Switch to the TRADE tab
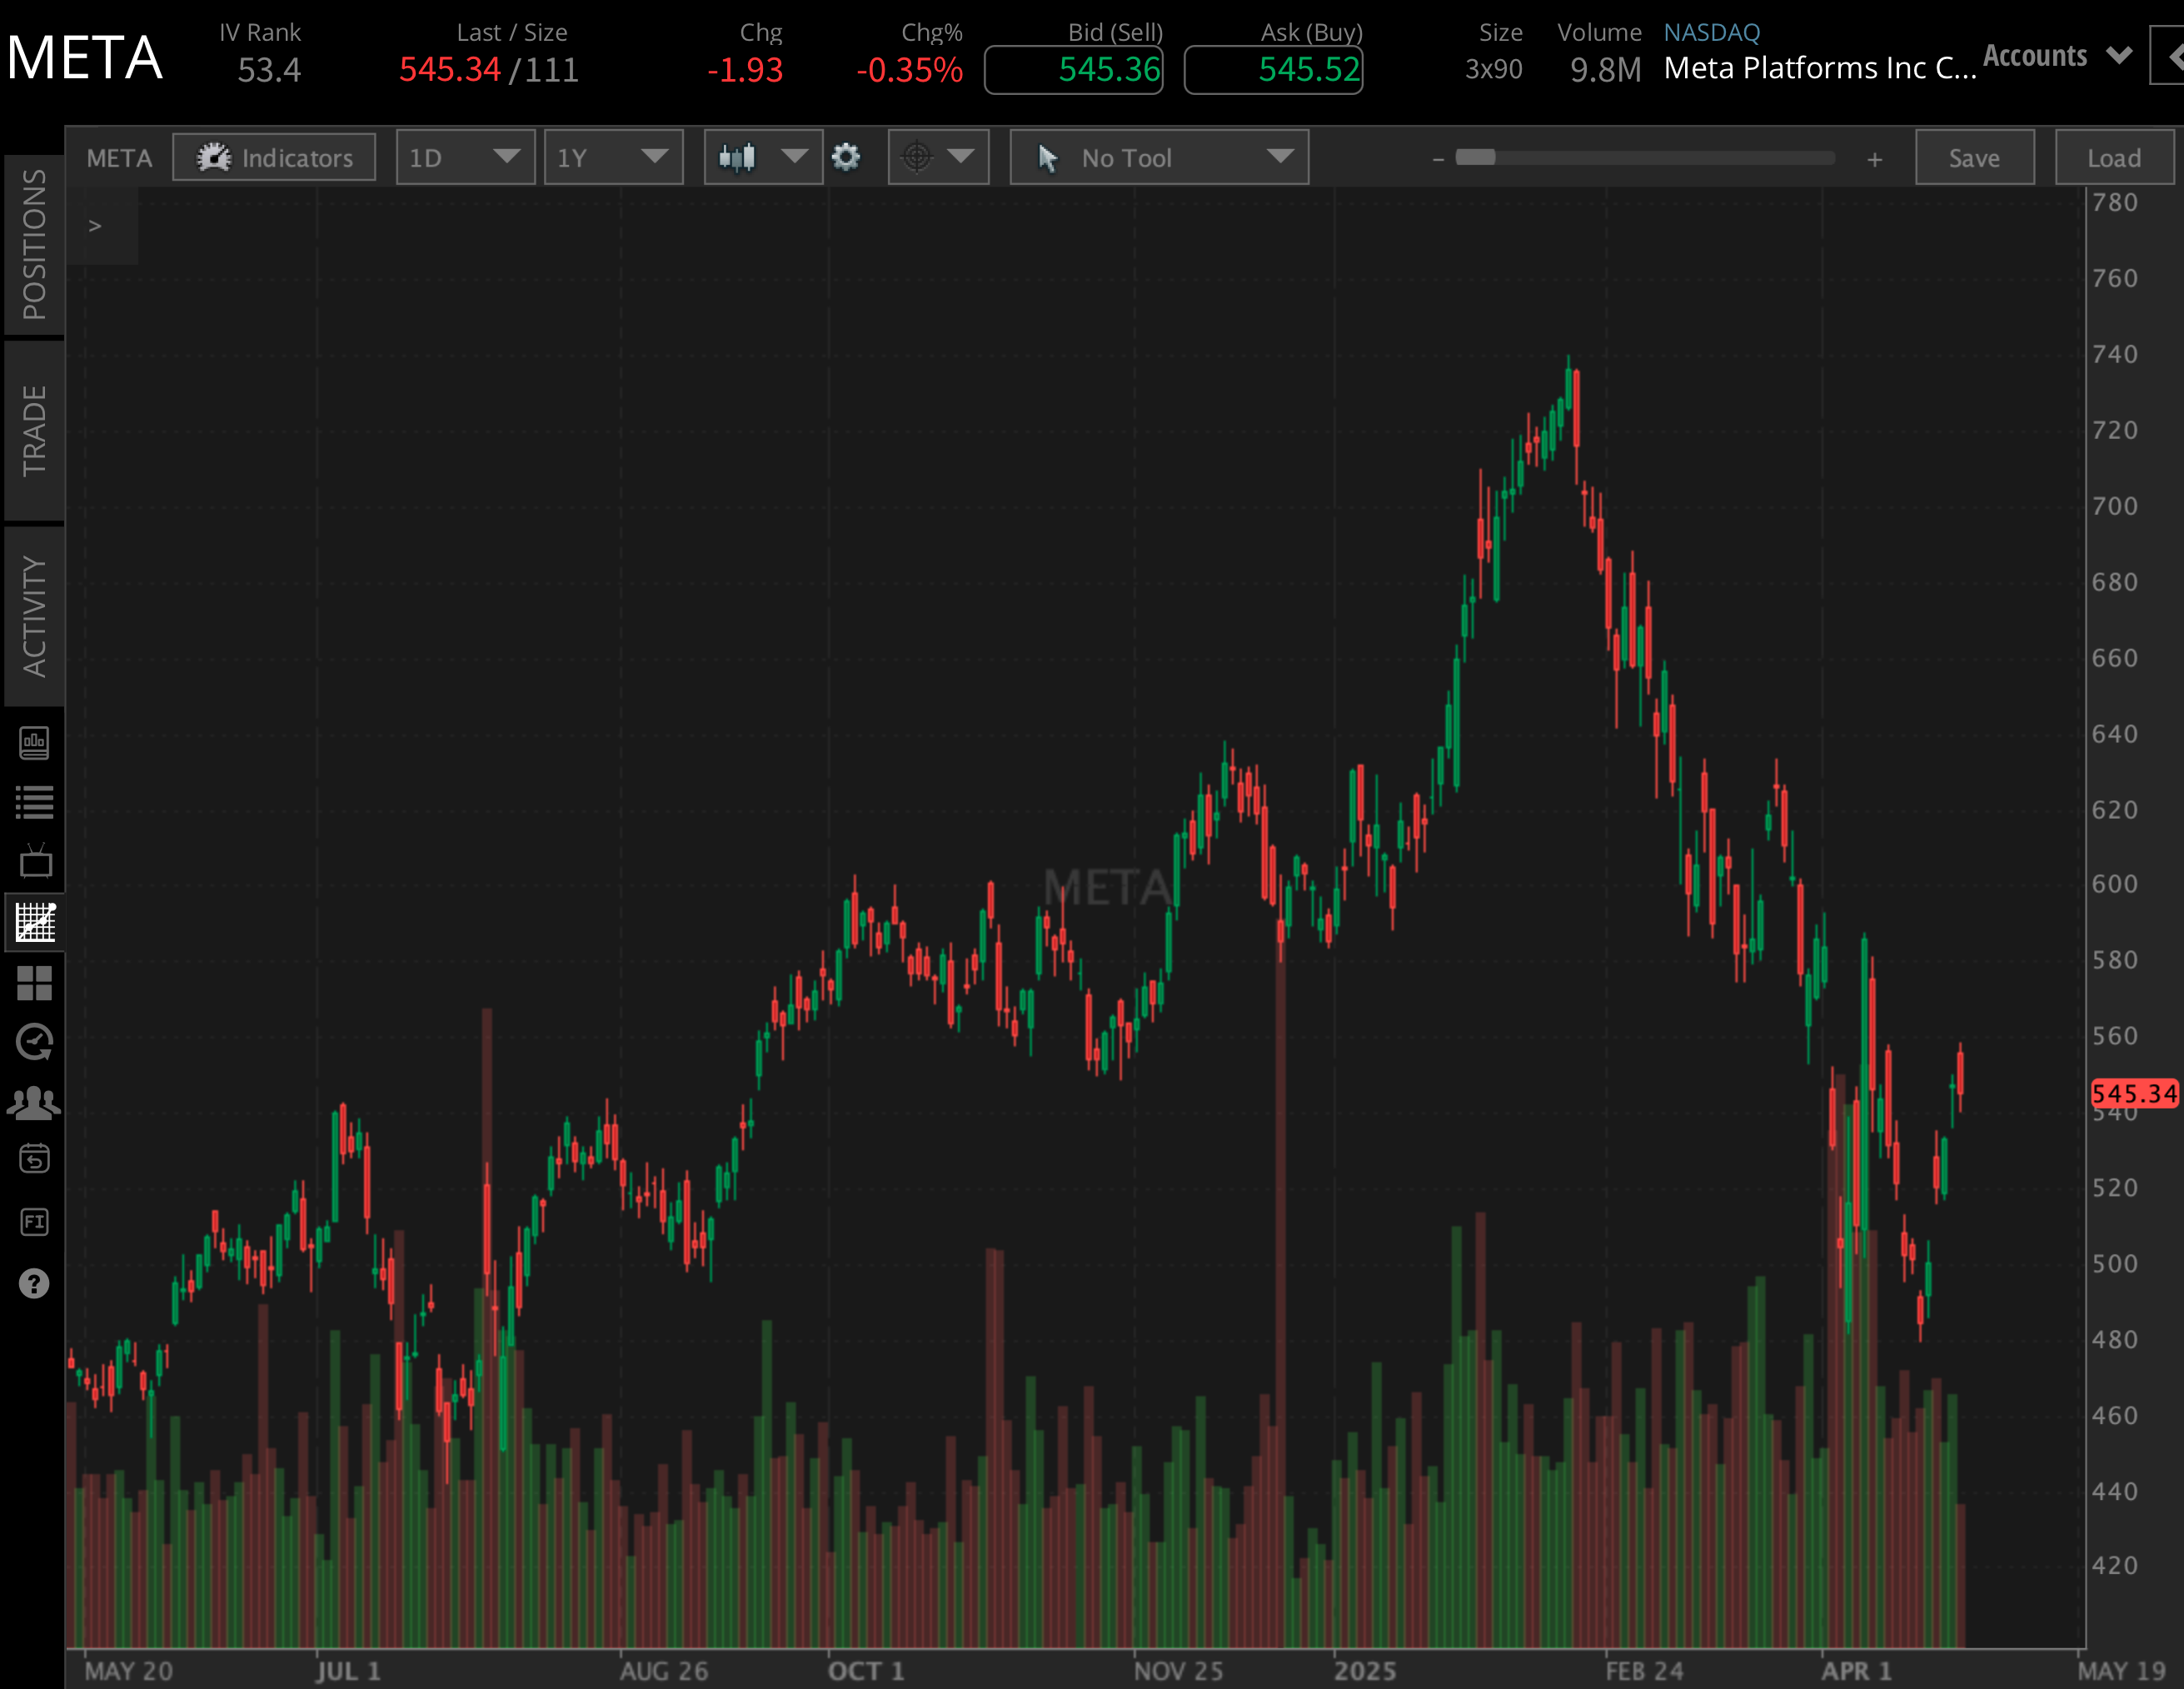 click(x=34, y=430)
